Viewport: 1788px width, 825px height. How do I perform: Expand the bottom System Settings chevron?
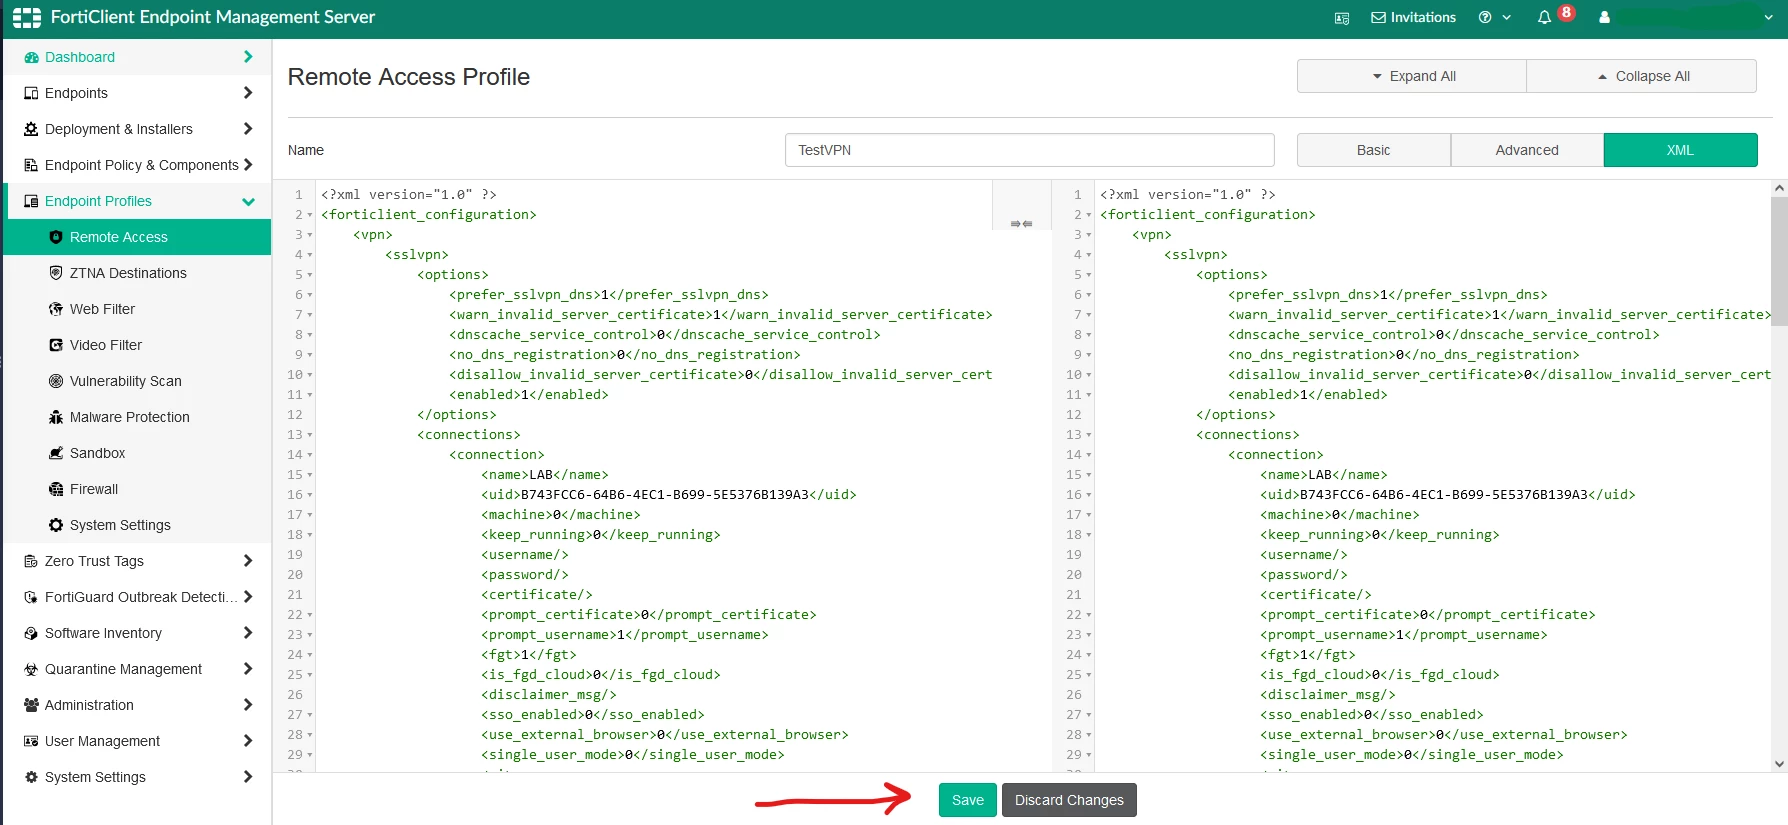248,777
